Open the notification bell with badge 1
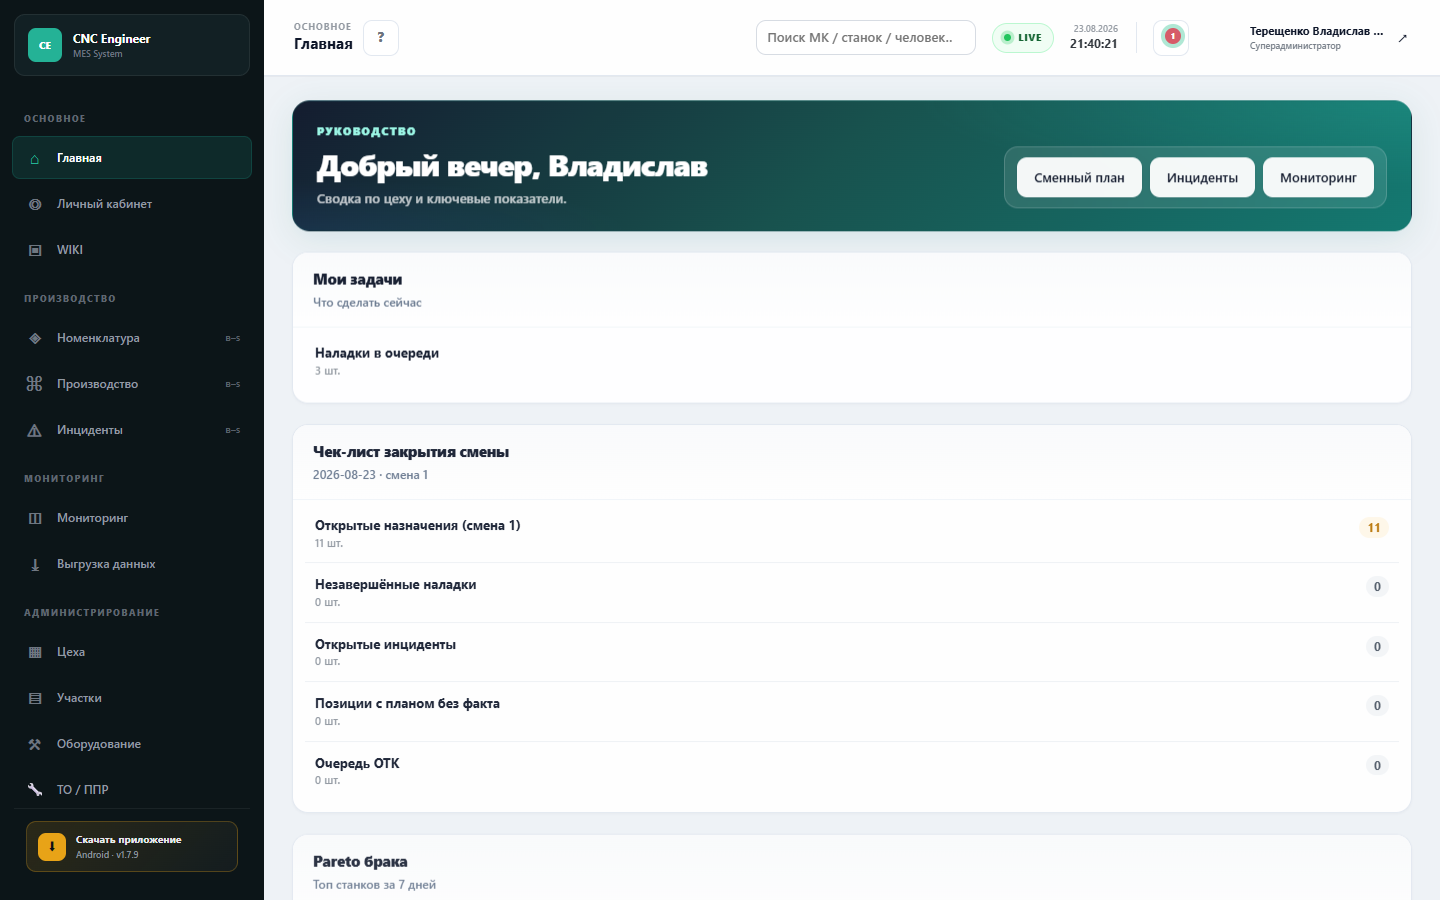 coord(1171,37)
